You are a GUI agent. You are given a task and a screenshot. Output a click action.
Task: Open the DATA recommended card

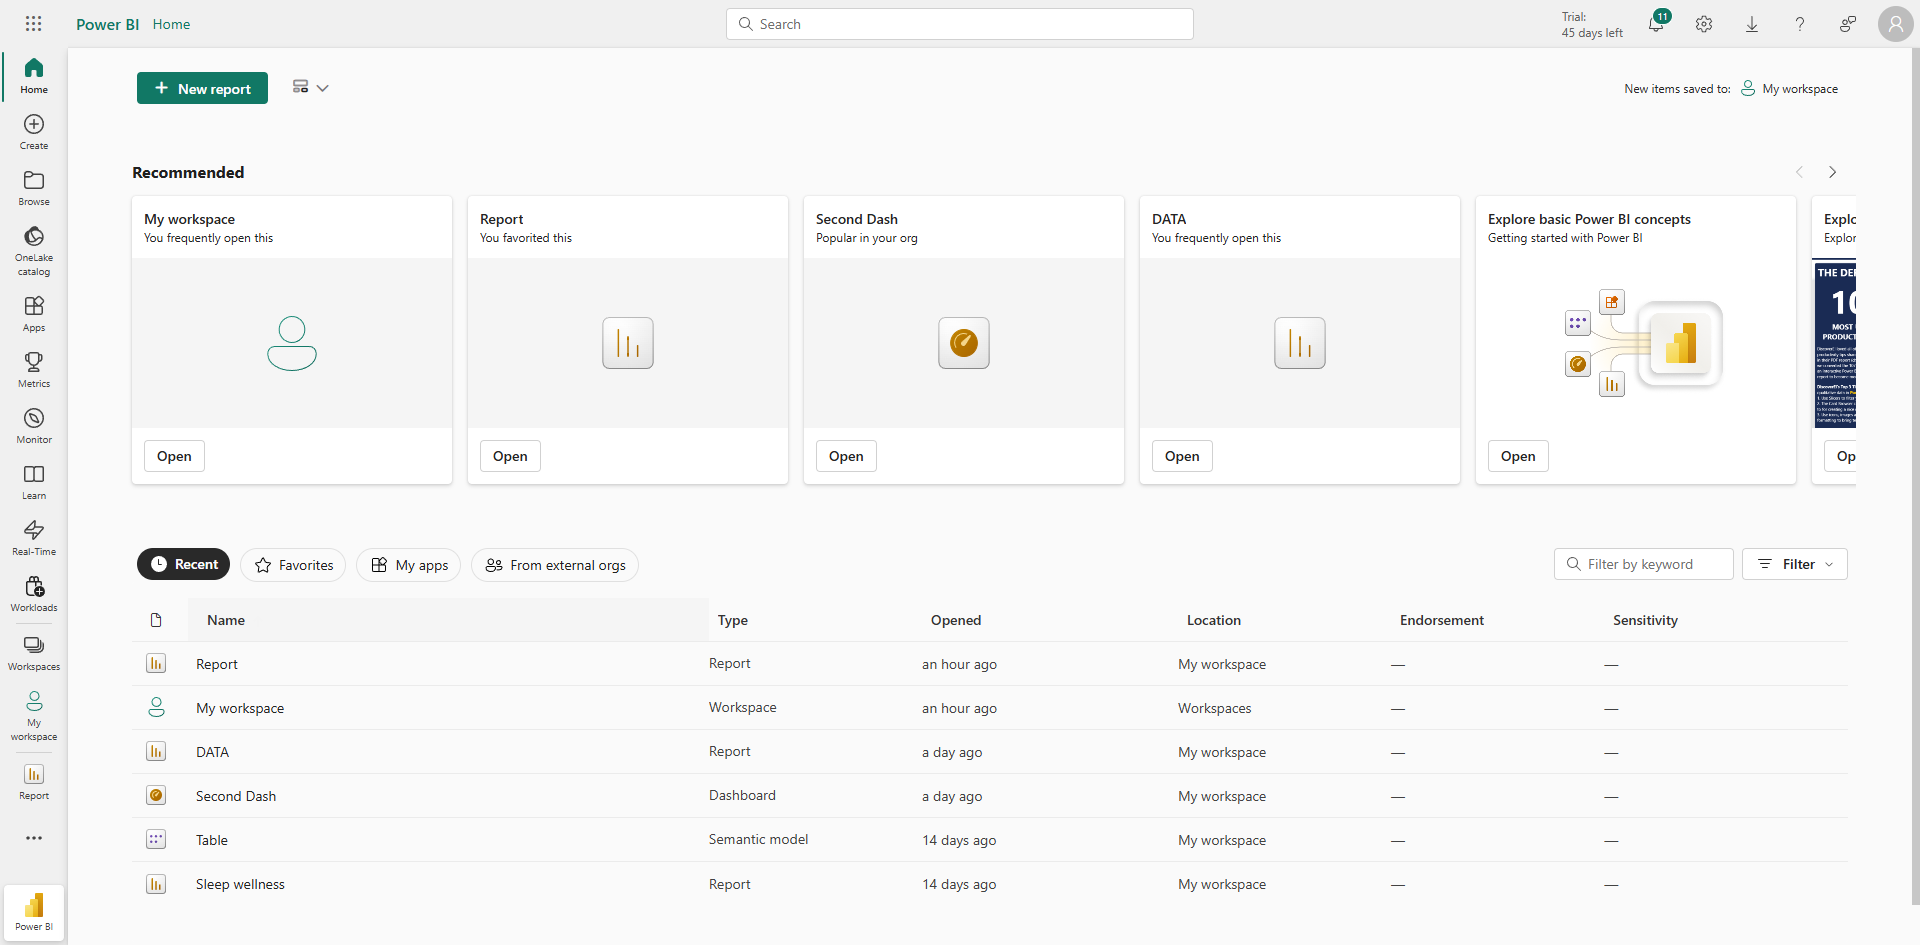click(1182, 456)
